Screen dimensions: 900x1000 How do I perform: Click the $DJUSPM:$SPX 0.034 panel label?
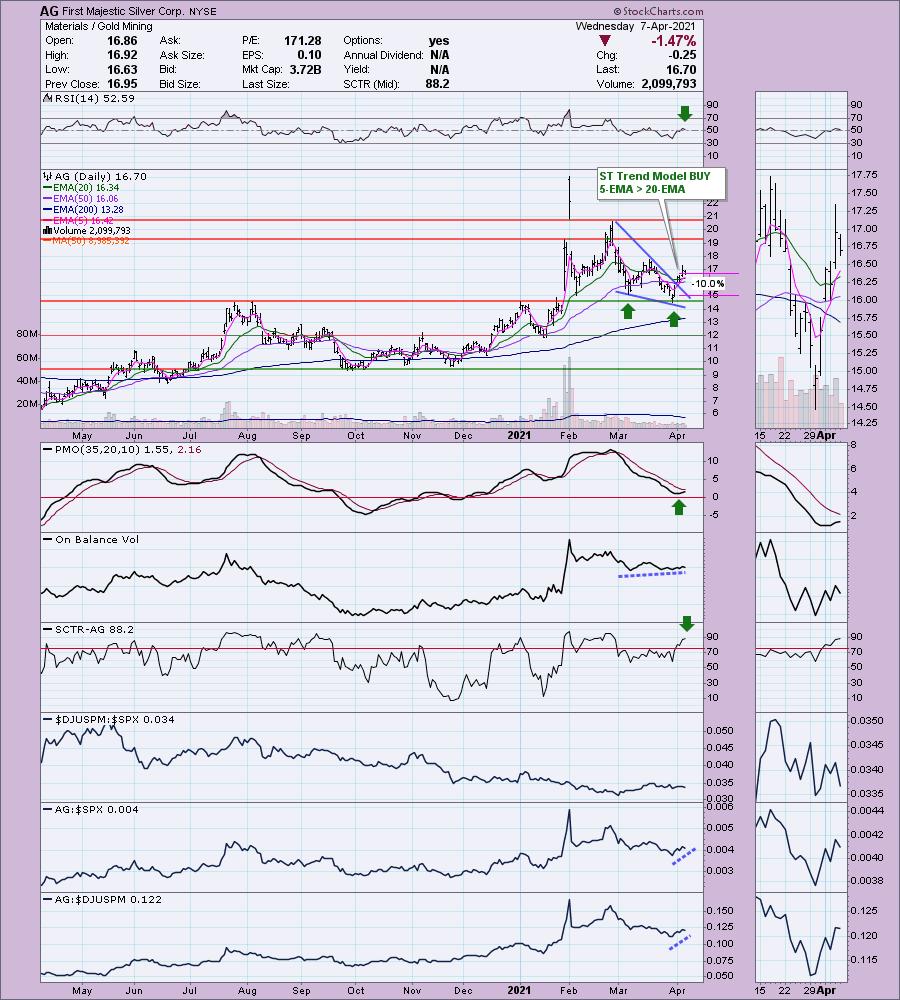[115, 719]
